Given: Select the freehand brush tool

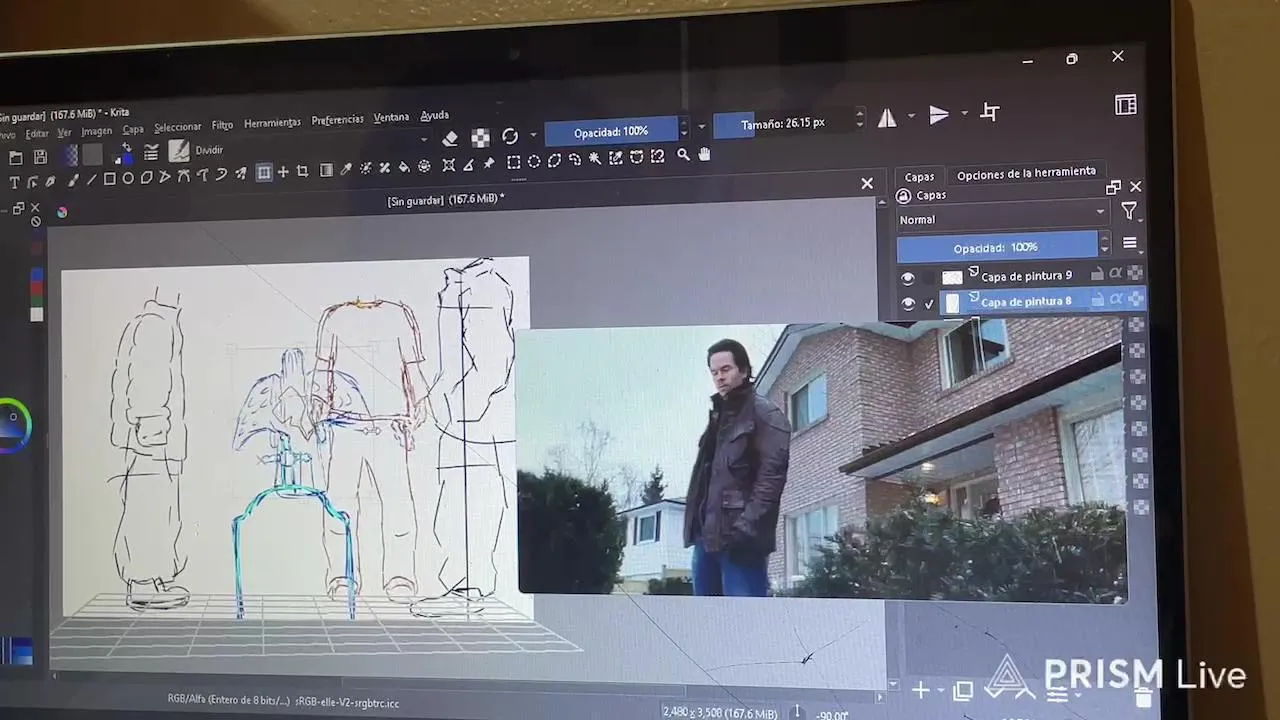Looking at the screenshot, I should pyautogui.click(x=72, y=181).
